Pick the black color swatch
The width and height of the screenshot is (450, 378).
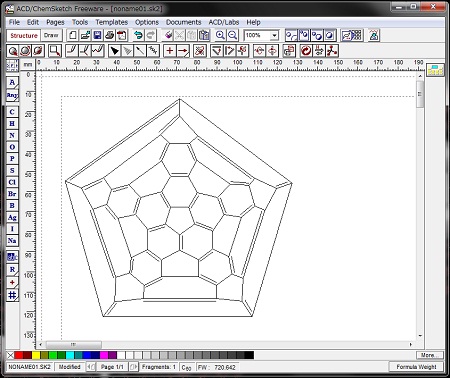pos(249,355)
